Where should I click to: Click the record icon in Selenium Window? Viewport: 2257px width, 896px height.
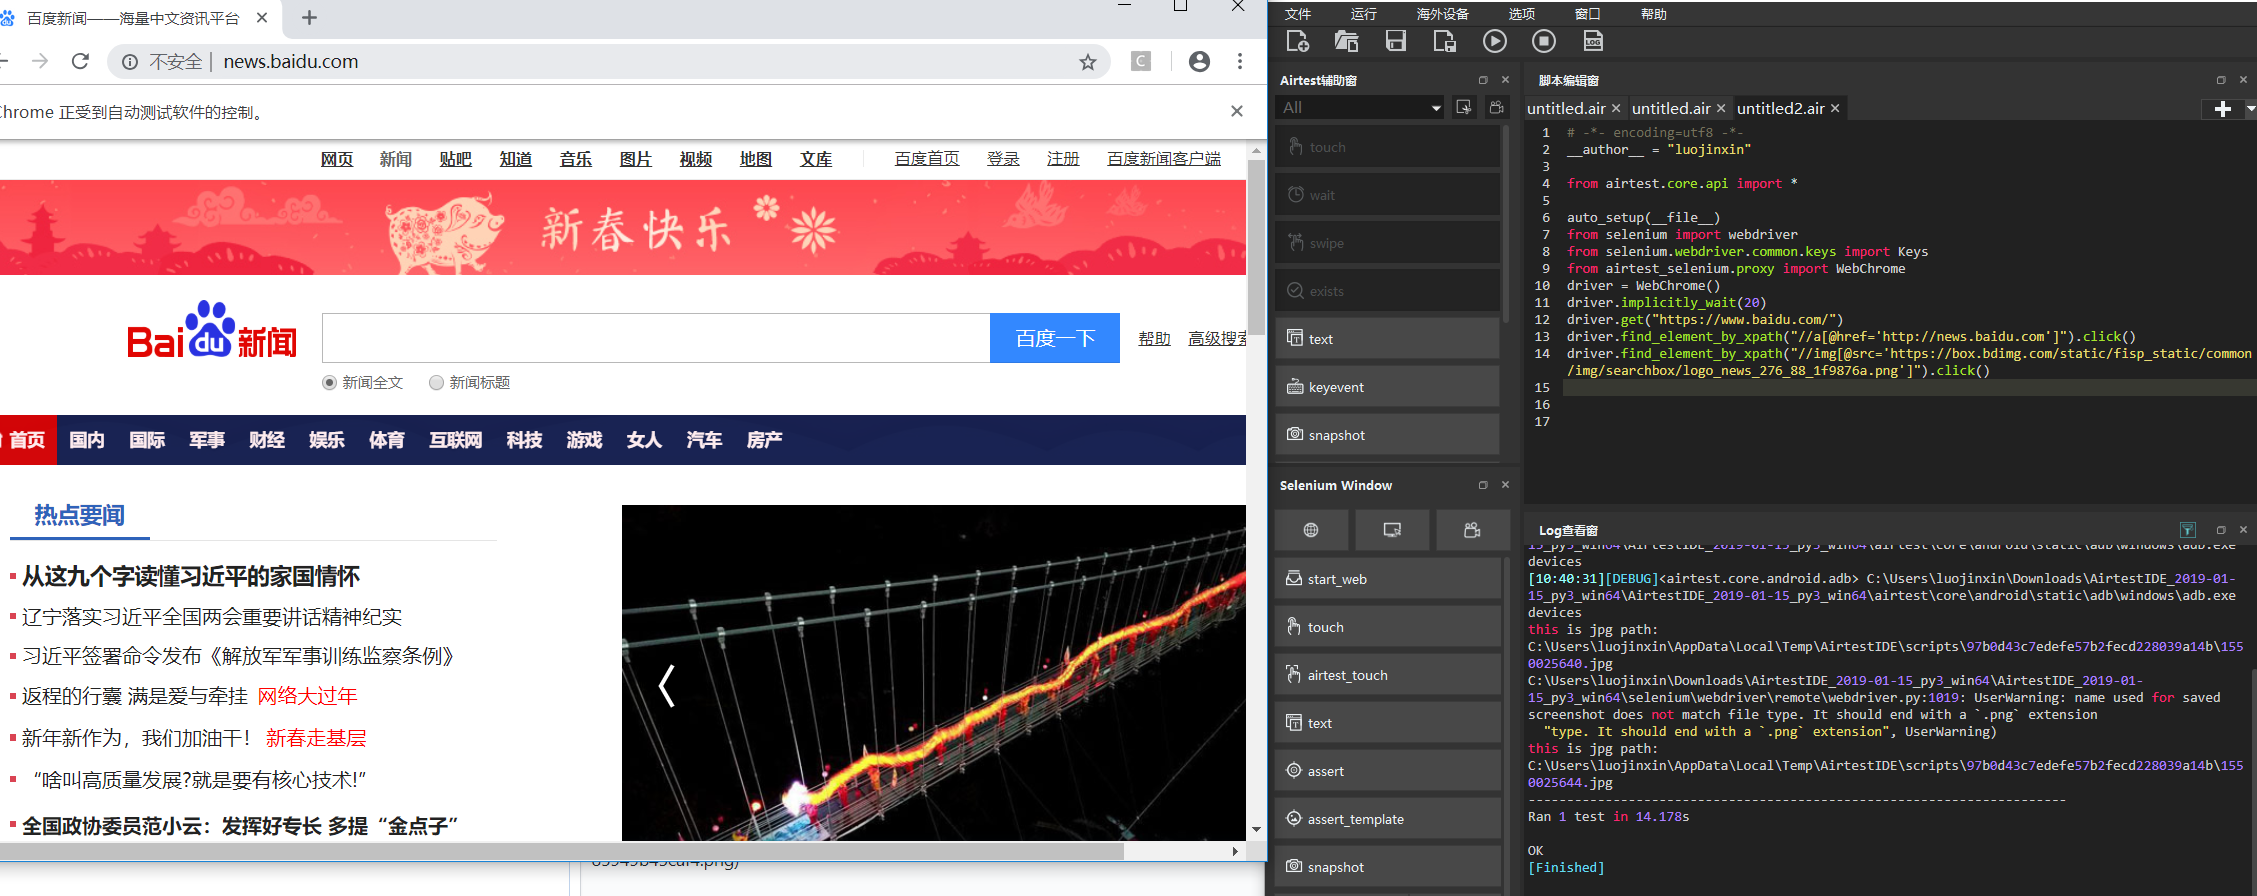(x=1472, y=530)
